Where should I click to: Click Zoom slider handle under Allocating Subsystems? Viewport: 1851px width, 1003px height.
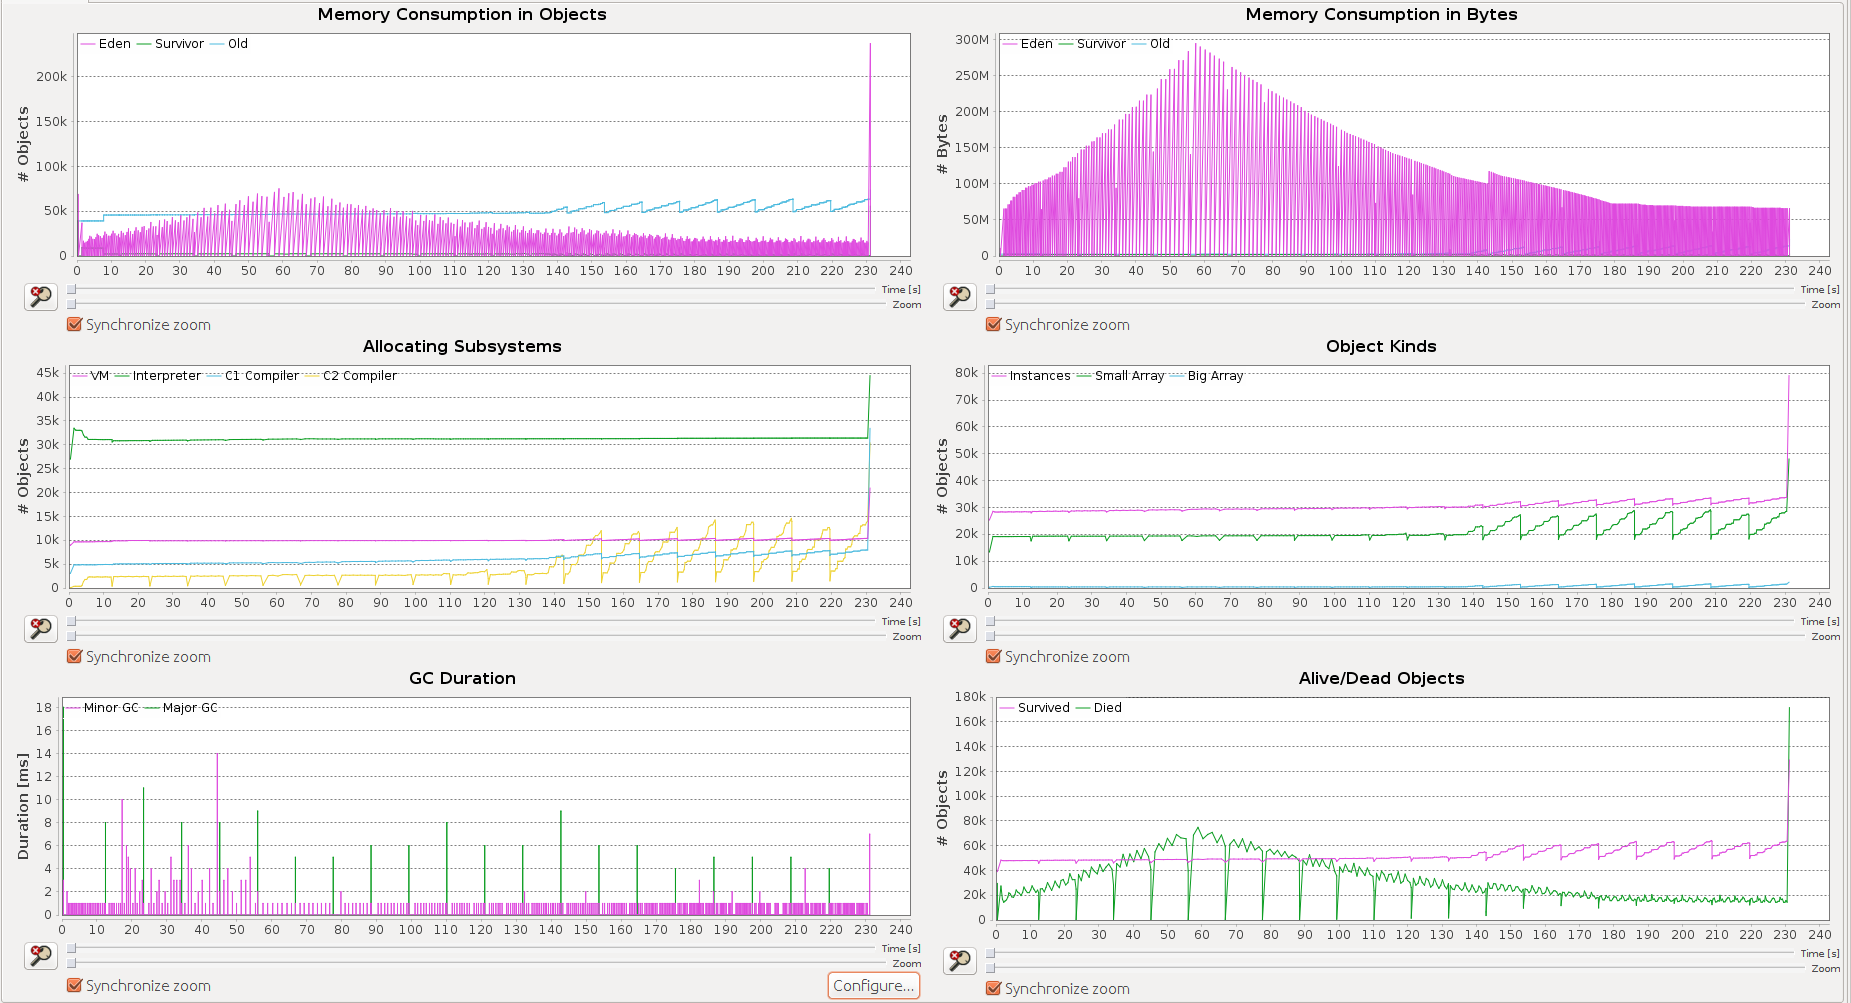coord(71,636)
